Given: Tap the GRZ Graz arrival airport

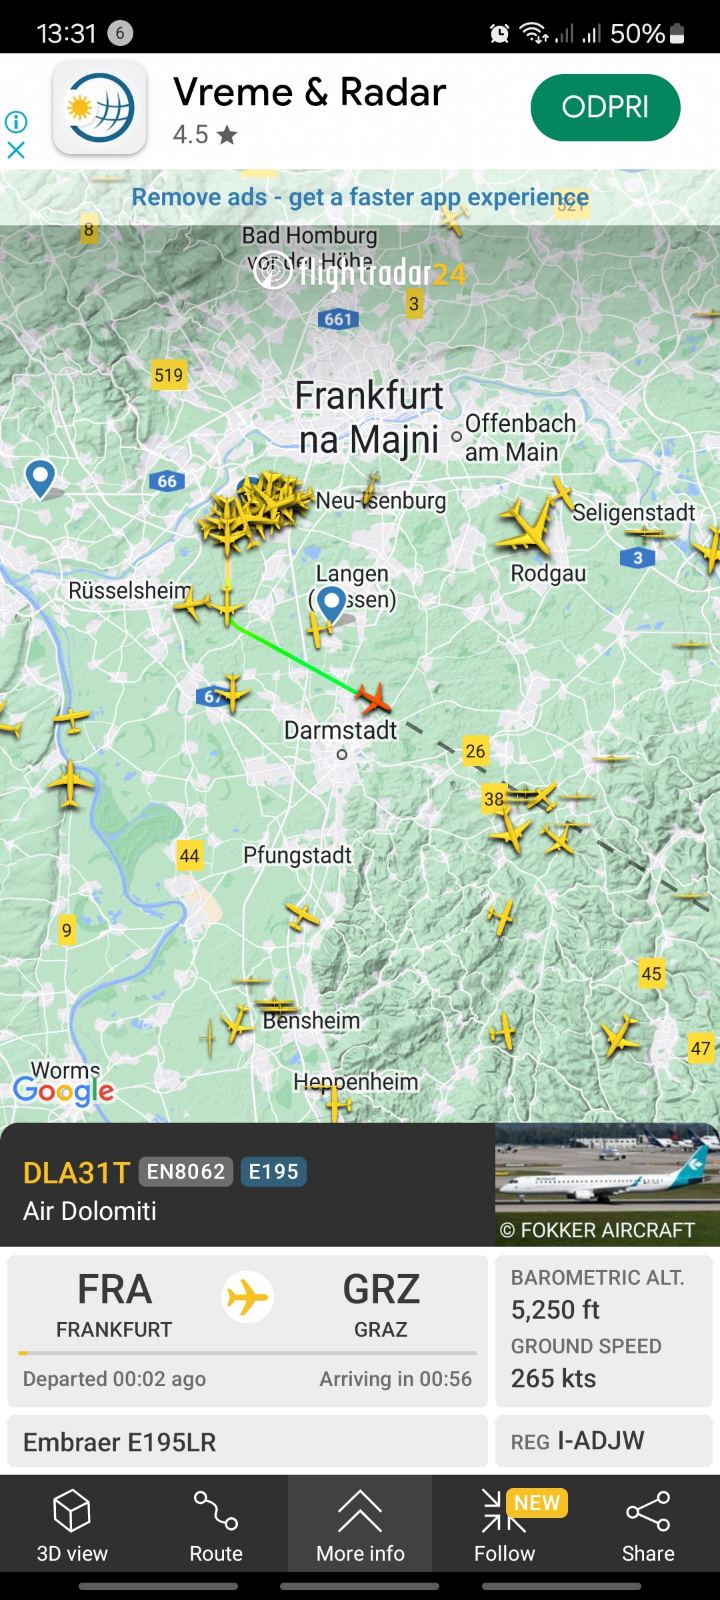Looking at the screenshot, I should (x=381, y=1305).
